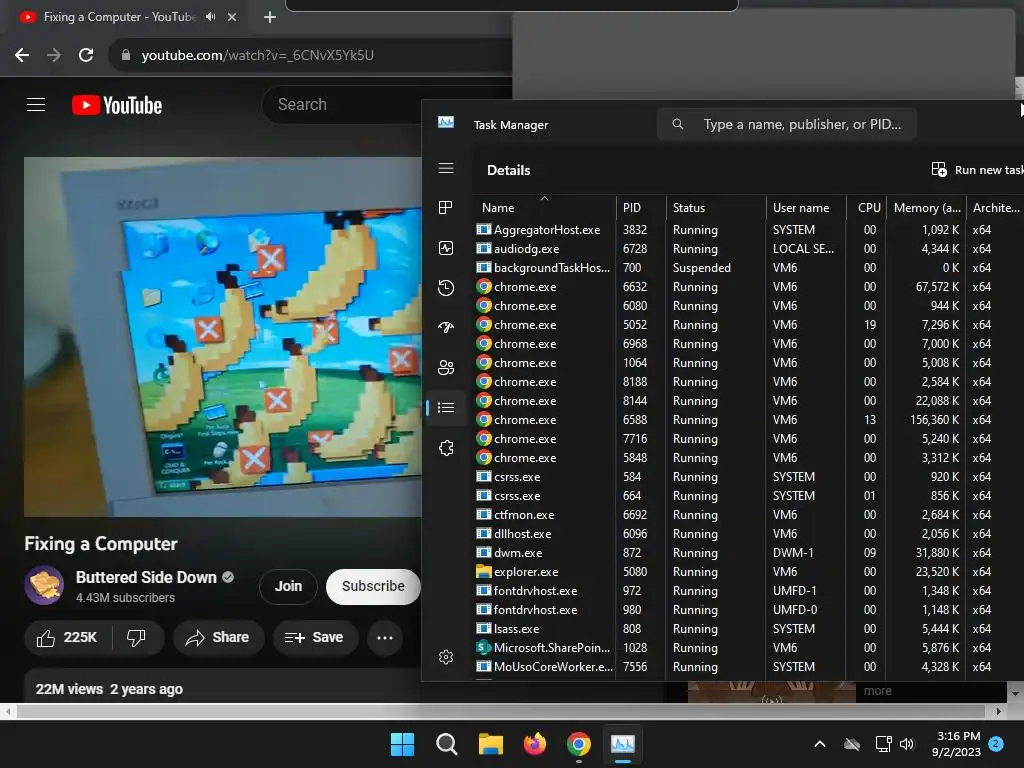Sort by User name column header
The image size is (1024, 768).
pos(806,208)
